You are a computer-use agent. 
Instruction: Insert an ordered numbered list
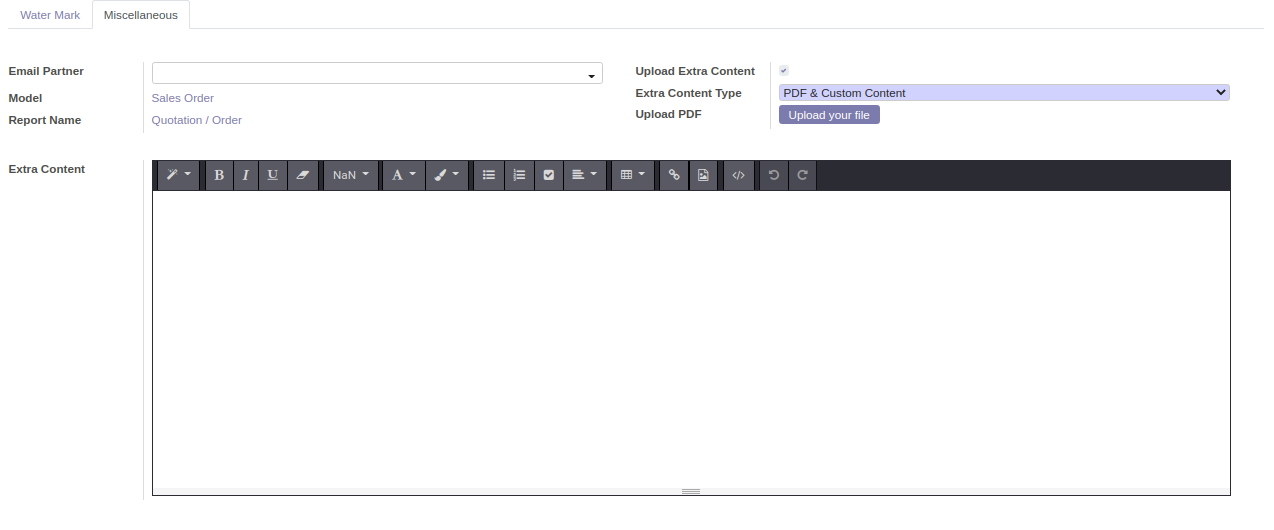pos(519,175)
